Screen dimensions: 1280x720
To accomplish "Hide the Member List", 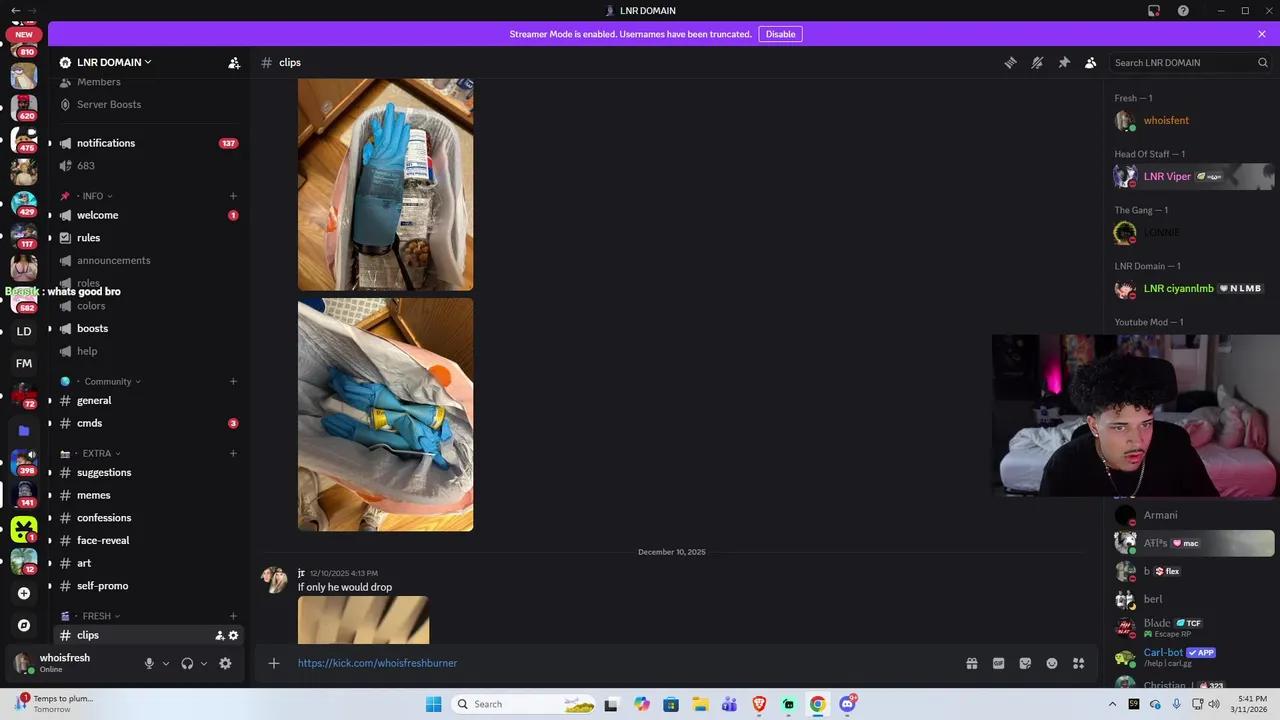I will point(1090,62).
